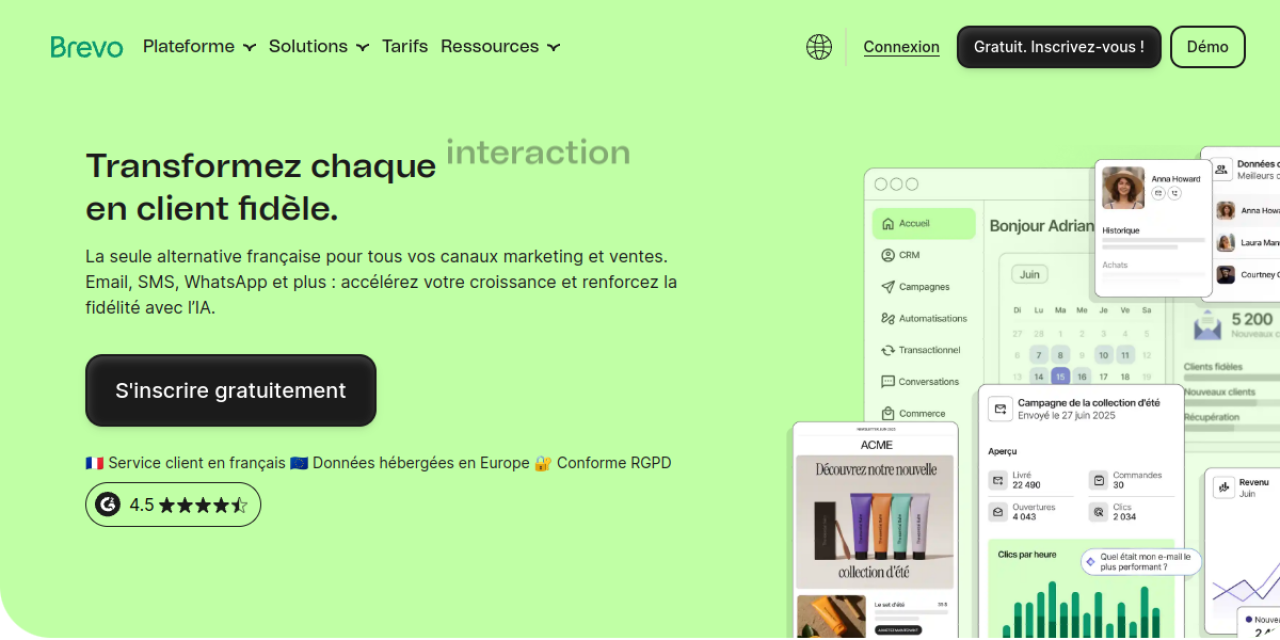Click the Campagnes paper-plane icon
This screenshot has height=640, width=1280.
pyautogui.click(x=888, y=287)
